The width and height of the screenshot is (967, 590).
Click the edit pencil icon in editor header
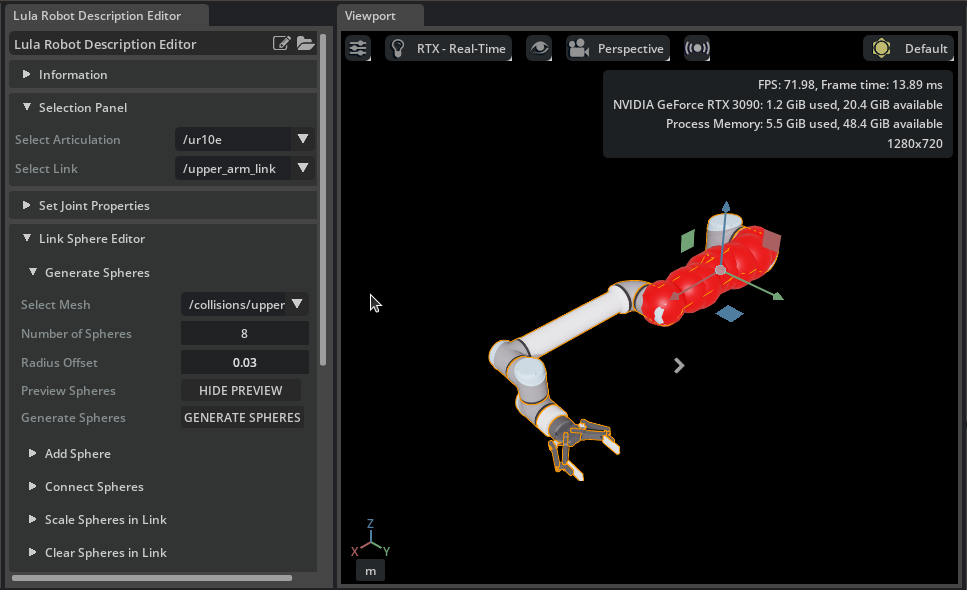(284, 44)
